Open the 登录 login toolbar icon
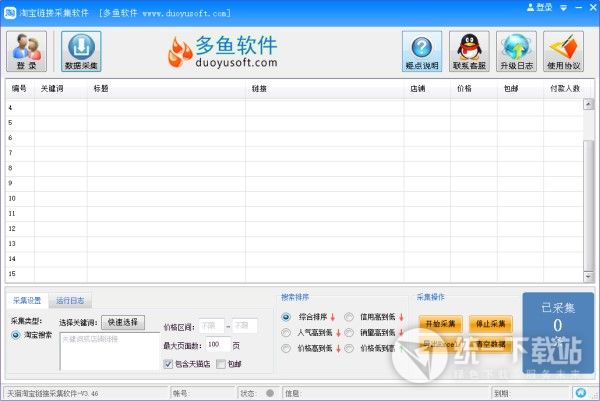This screenshot has height=401, width=600. (x=26, y=51)
